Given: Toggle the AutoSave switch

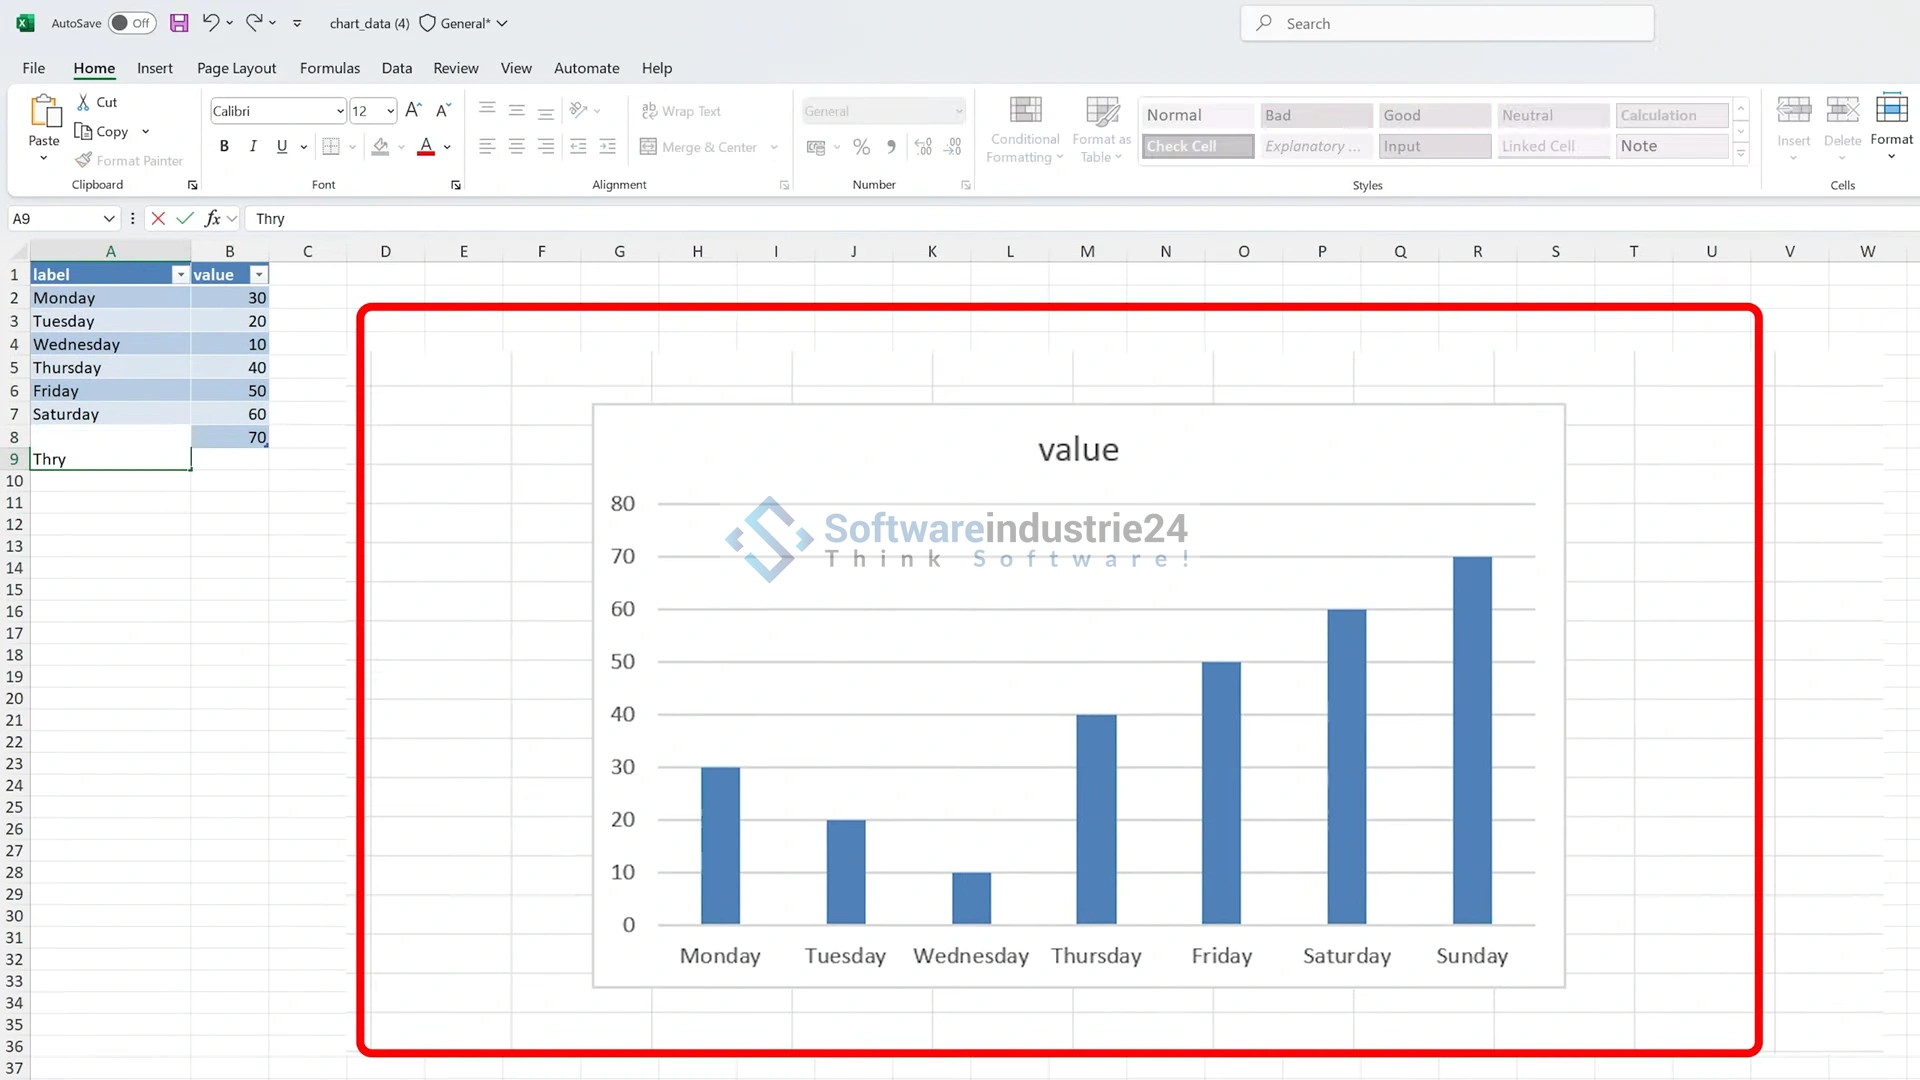Looking at the screenshot, I should tap(132, 23).
